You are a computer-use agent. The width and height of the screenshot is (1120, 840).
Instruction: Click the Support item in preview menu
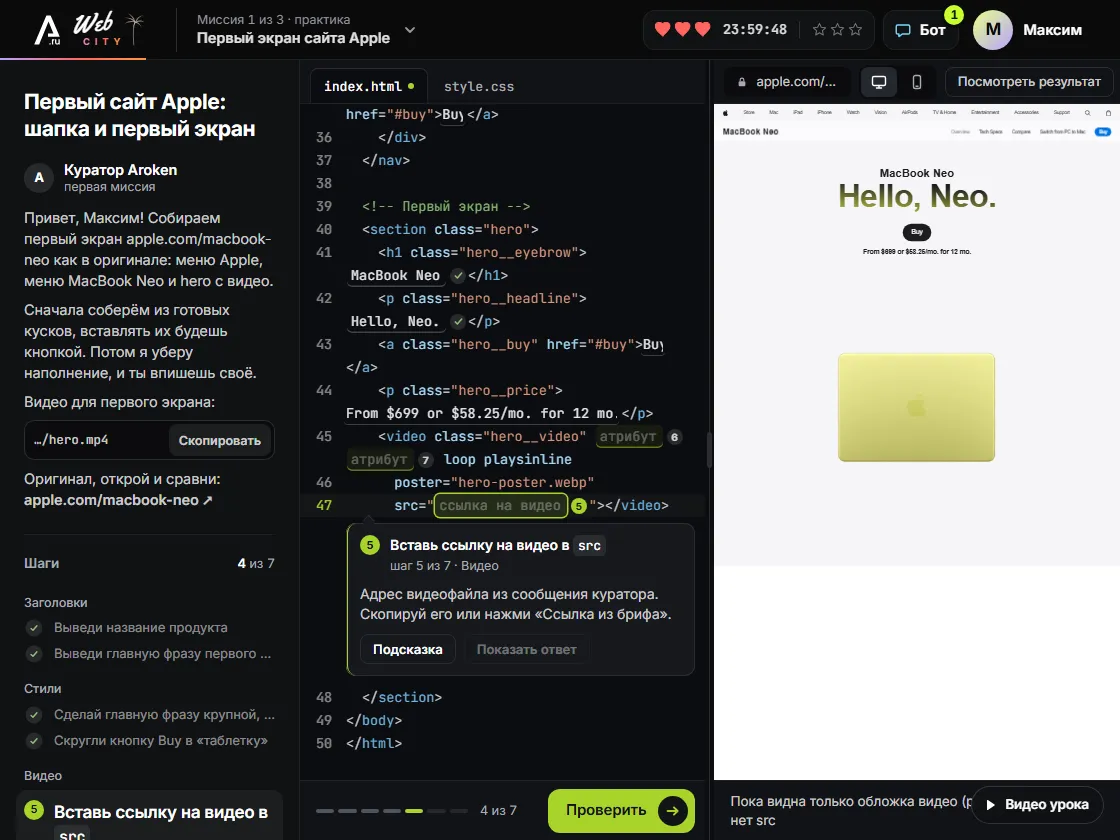(1061, 113)
